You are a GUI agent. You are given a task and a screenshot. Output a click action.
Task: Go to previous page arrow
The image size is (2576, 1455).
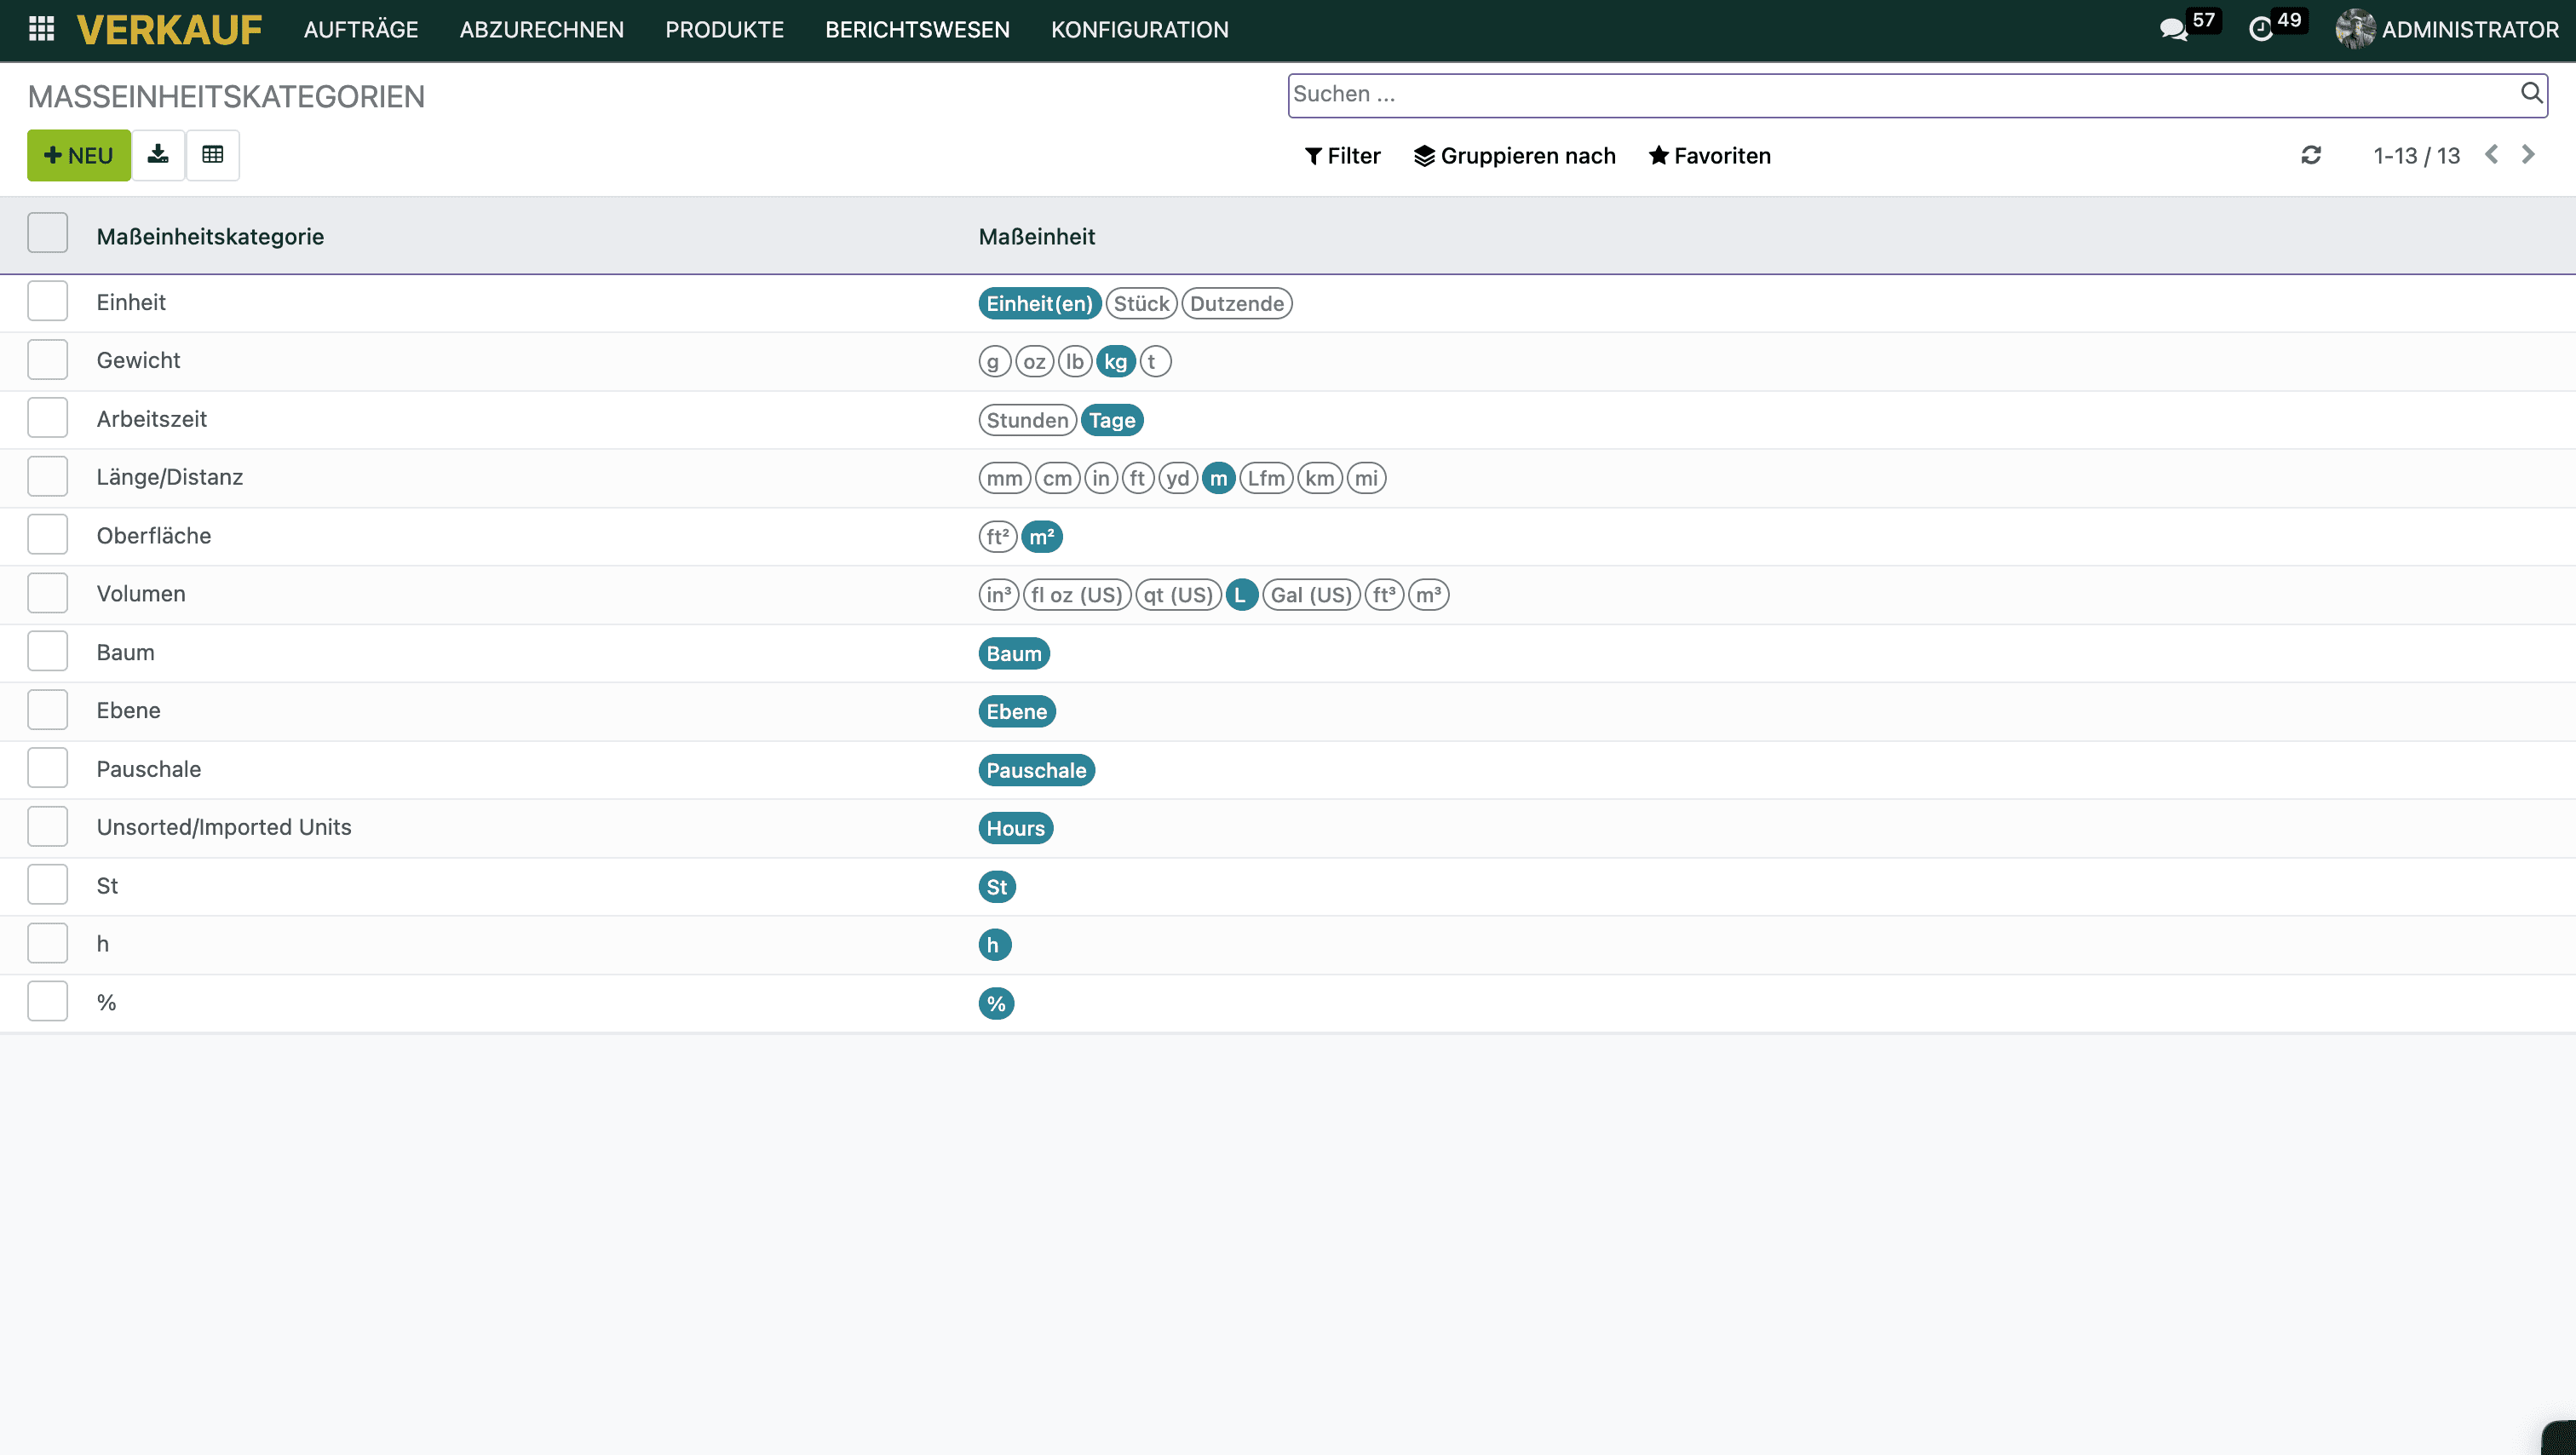2492,155
